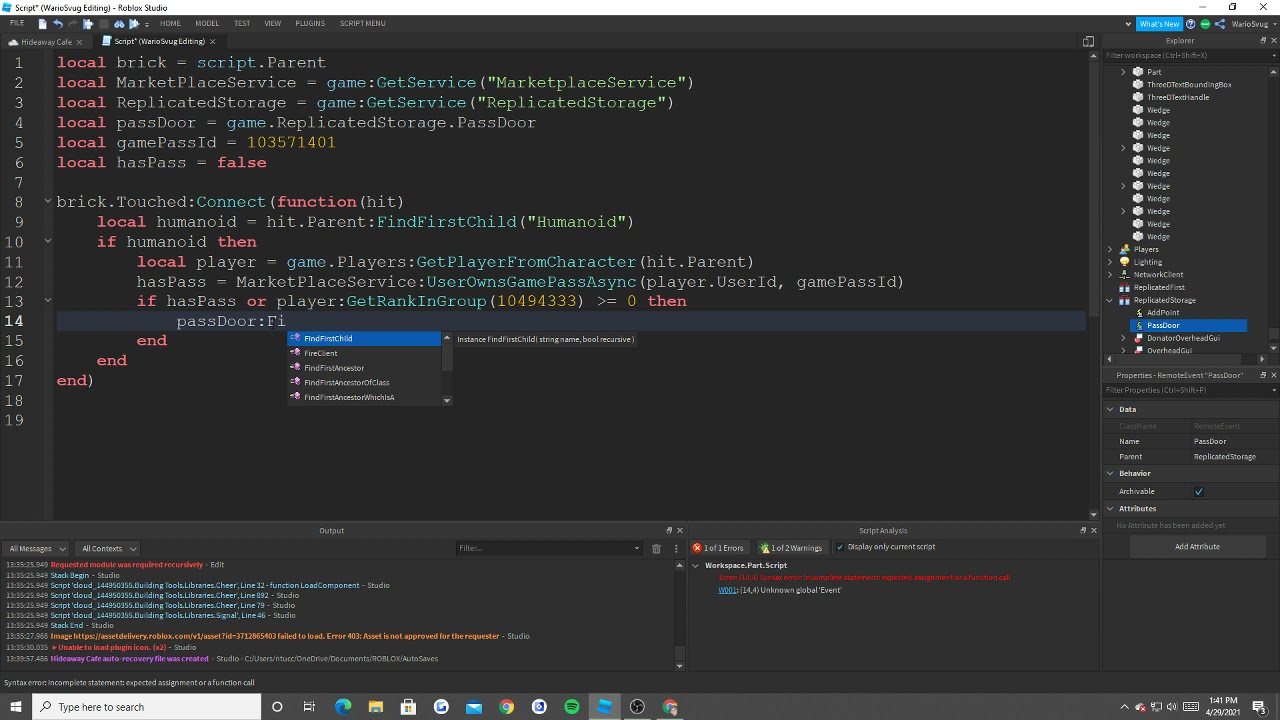This screenshot has width=1280, height=720.
Task: Click the Share icon next to username
Action: pyautogui.click(x=1220, y=23)
